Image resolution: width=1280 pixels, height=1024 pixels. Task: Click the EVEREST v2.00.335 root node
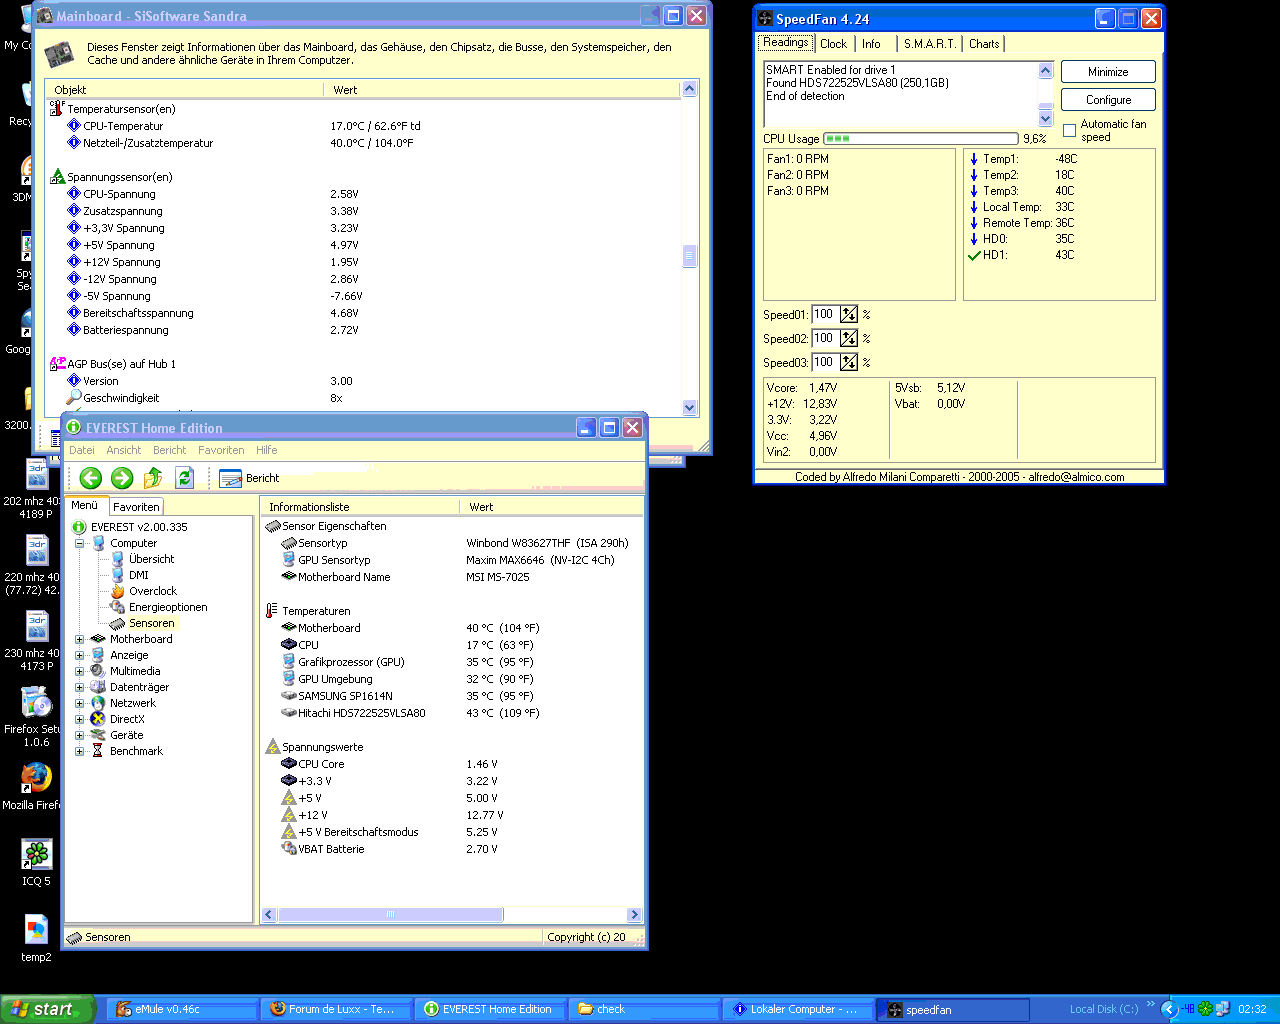(x=139, y=527)
